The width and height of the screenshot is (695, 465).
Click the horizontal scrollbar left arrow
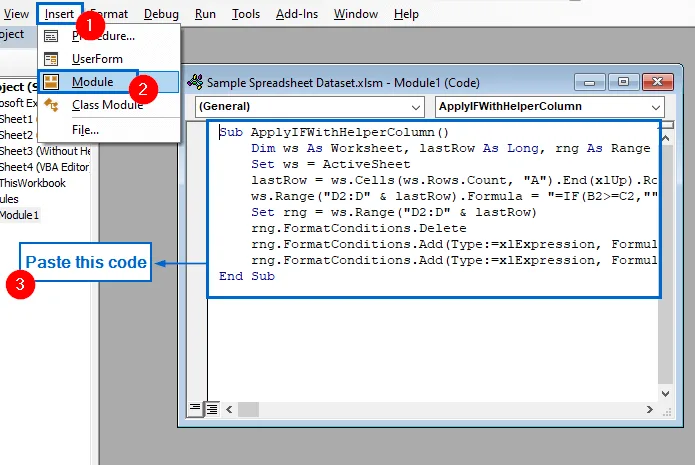click(229, 410)
